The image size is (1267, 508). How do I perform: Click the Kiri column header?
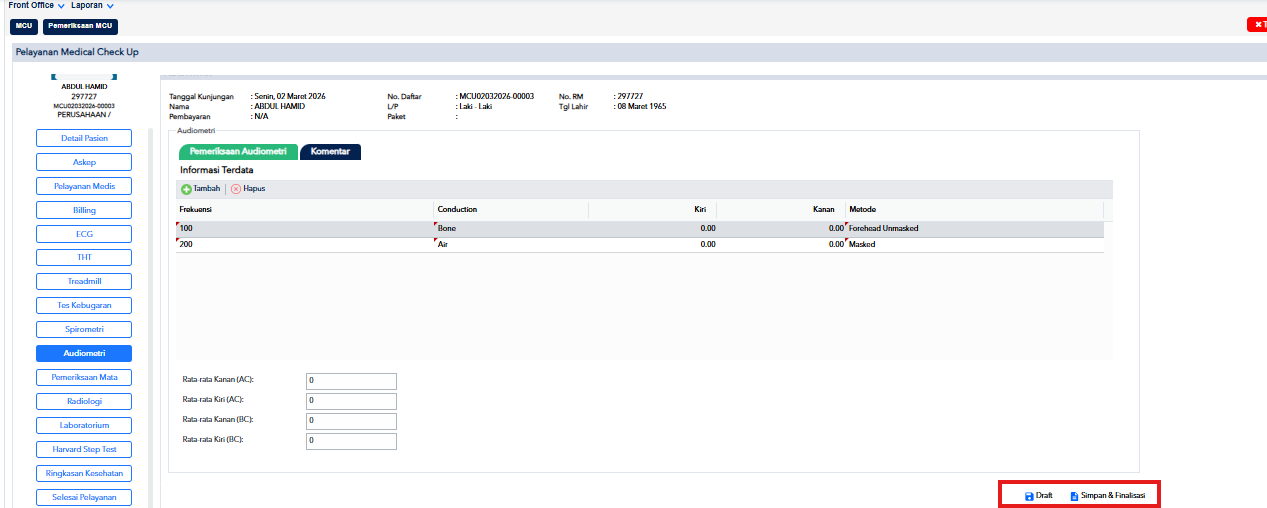653,210
